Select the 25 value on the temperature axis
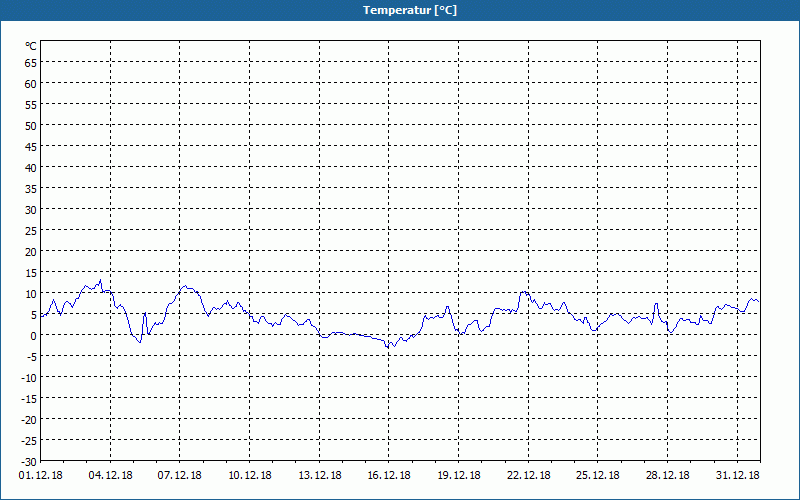The image size is (800, 500). [x=31, y=231]
